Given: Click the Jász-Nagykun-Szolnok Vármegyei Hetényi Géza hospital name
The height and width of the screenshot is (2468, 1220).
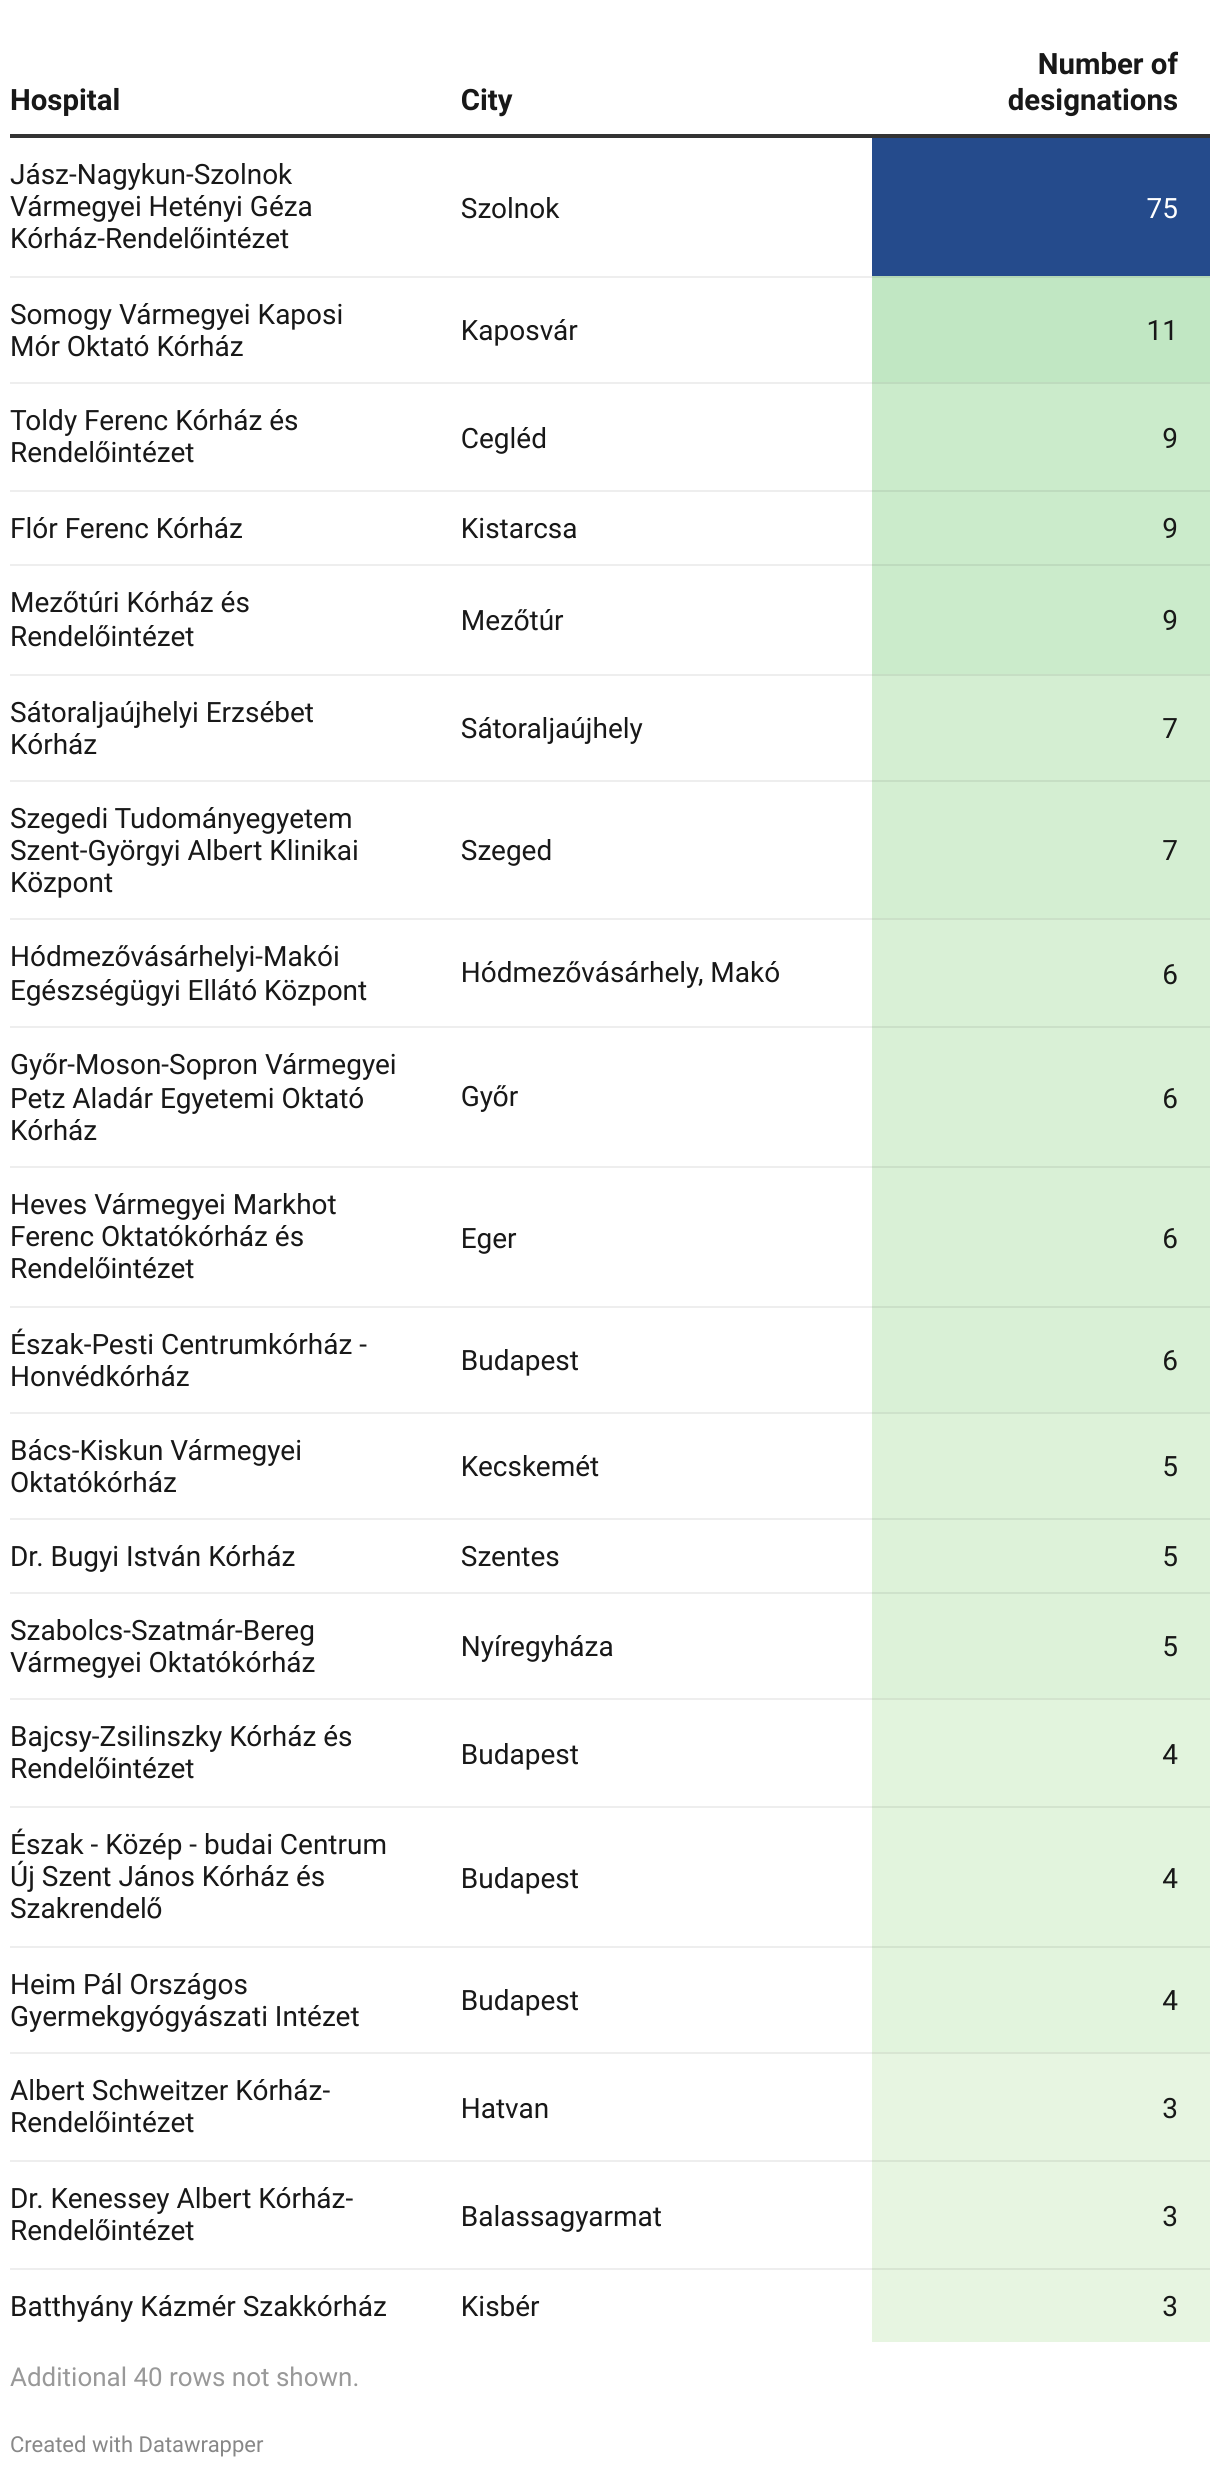Looking at the screenshot, I should (161, 207).
